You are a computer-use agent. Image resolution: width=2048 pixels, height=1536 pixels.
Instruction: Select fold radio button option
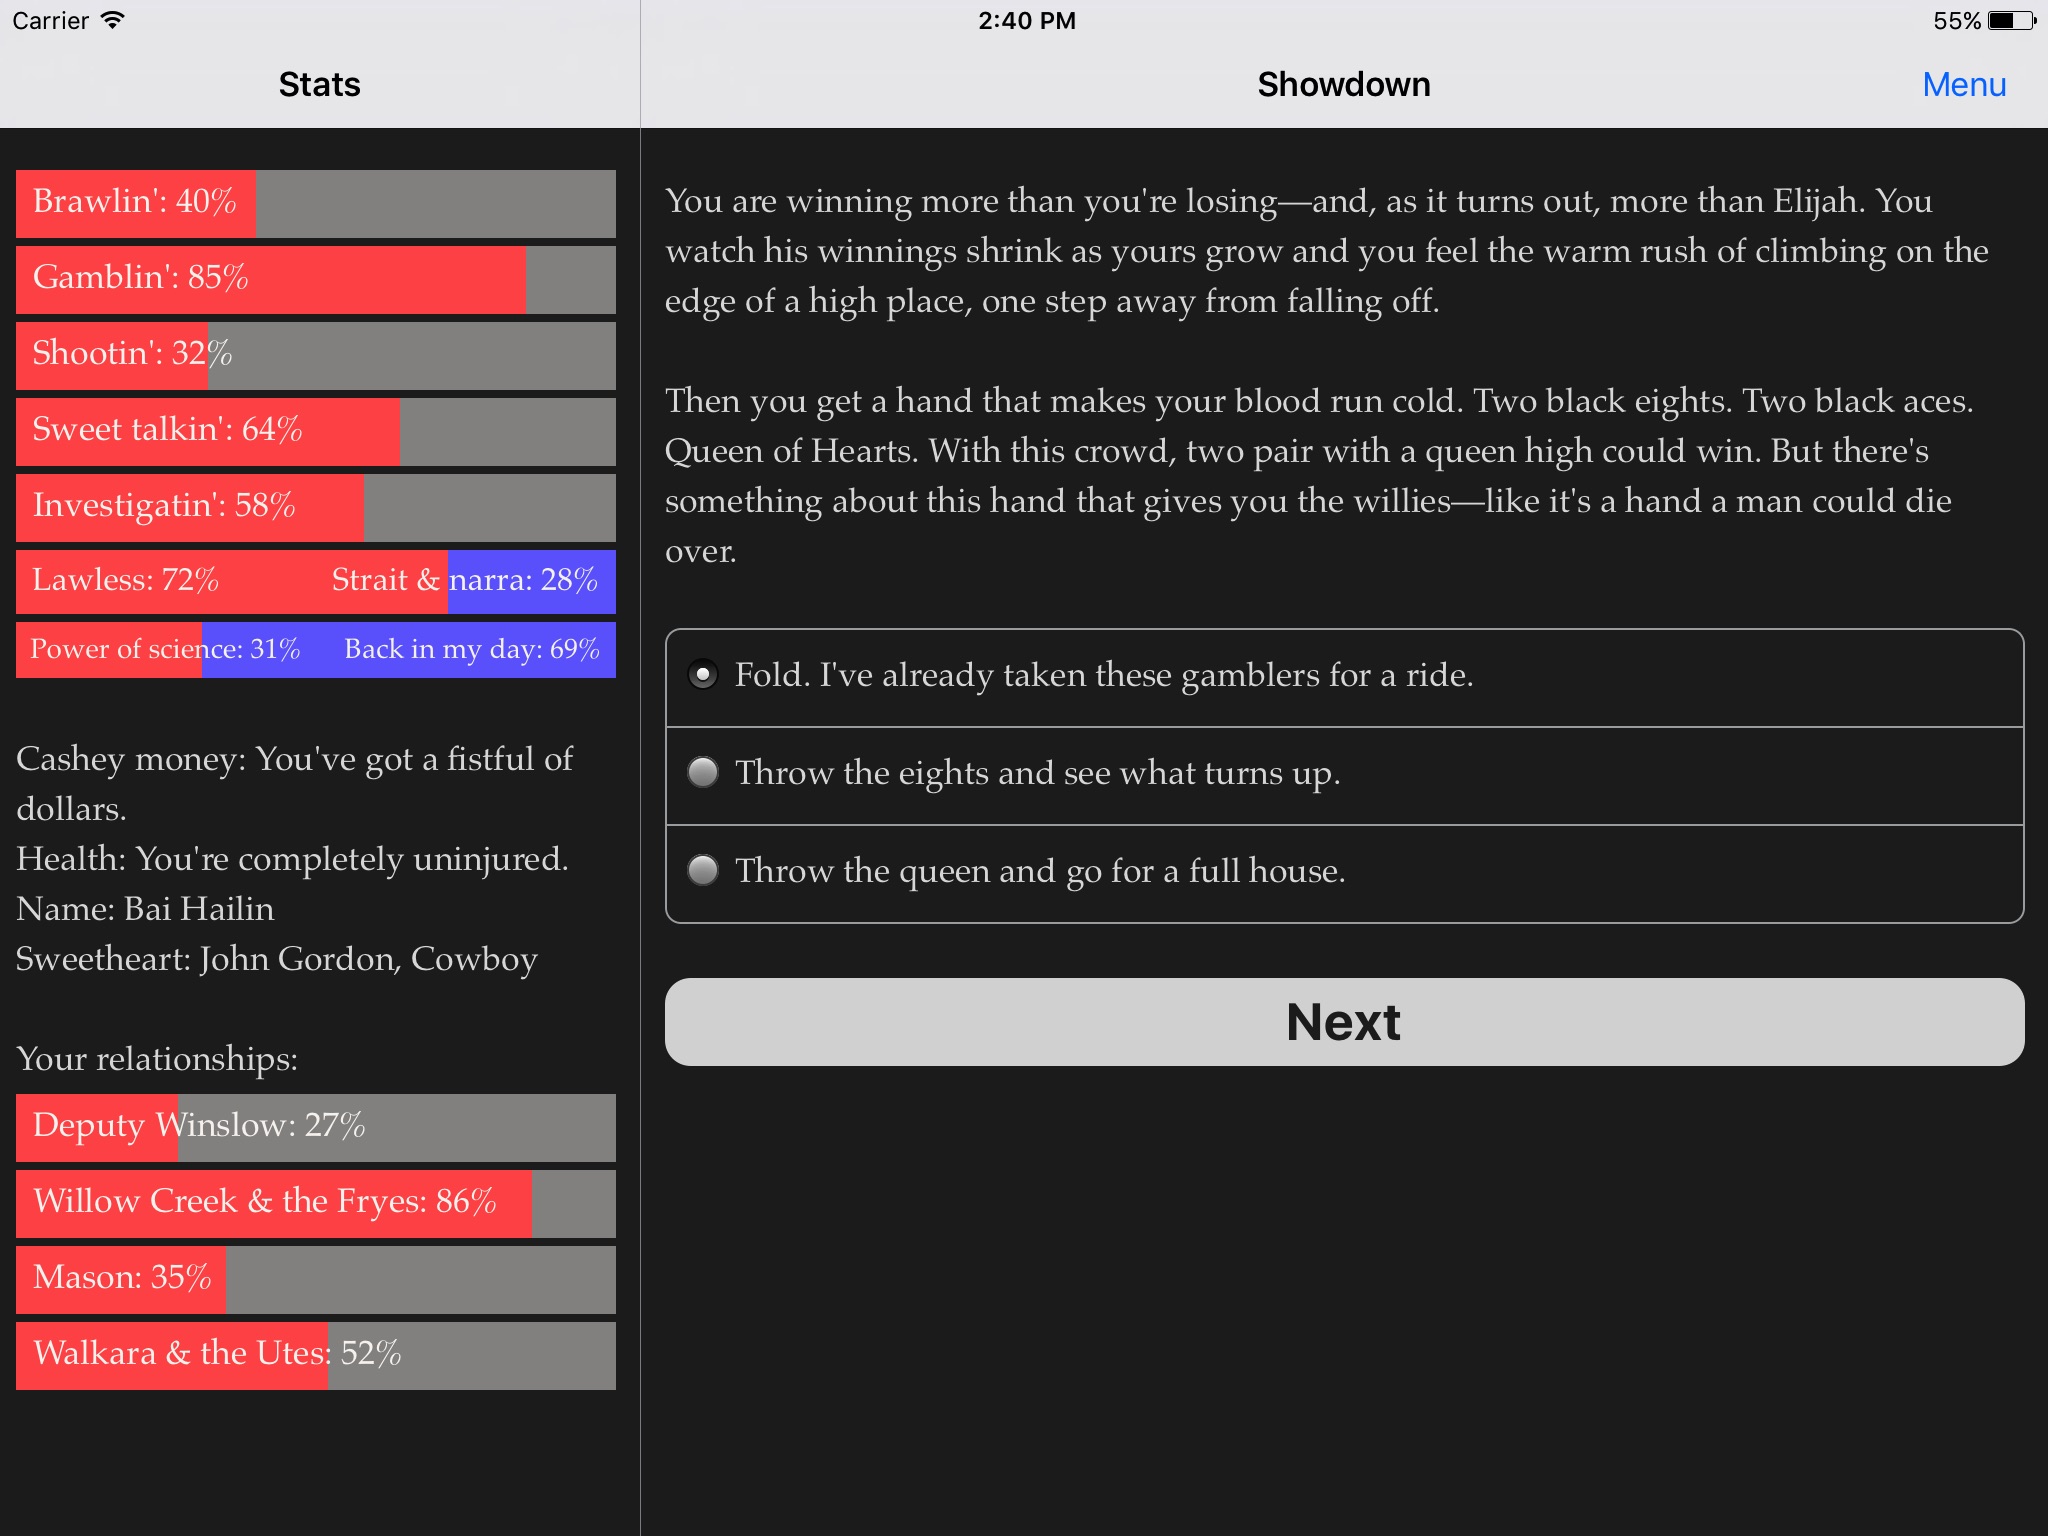tap(701, 674)
